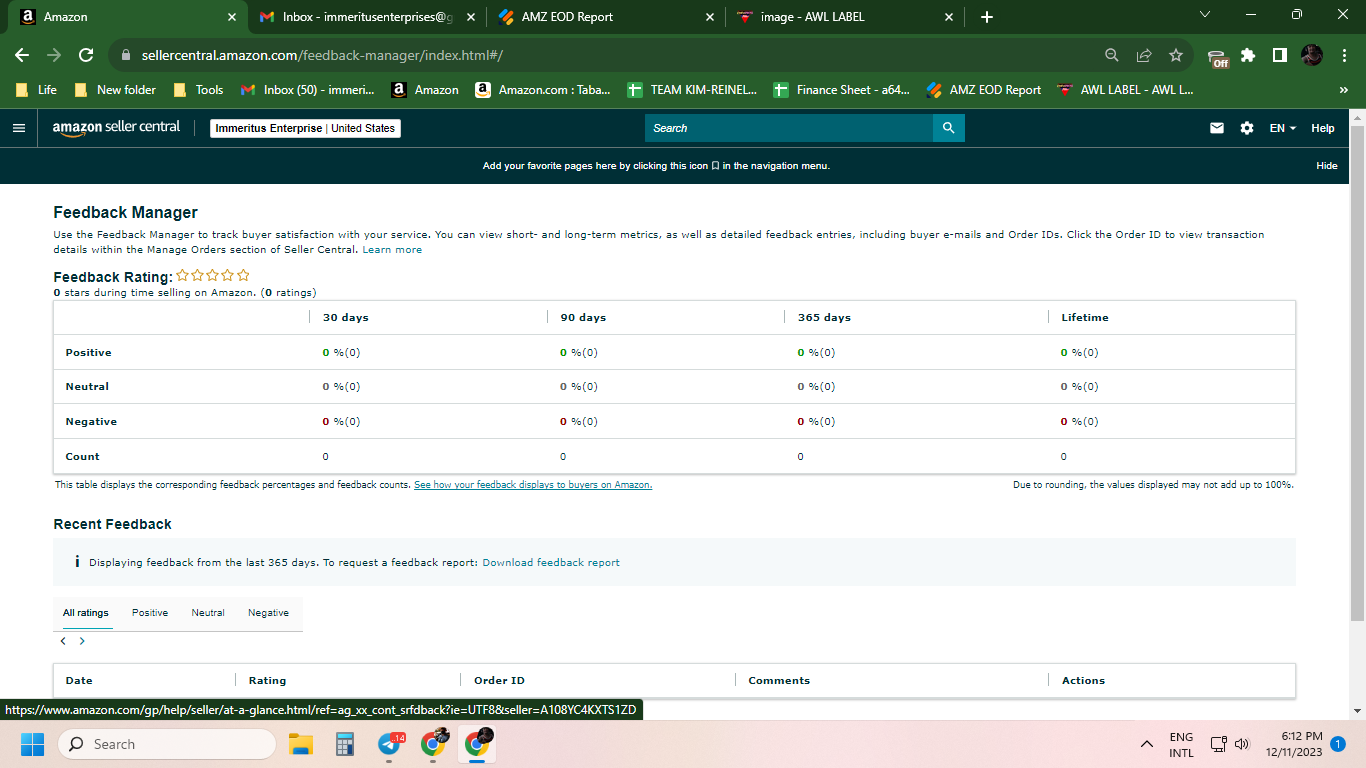Open the Tools bookmark folder
1366x768 pixels.
click(198, 90)
